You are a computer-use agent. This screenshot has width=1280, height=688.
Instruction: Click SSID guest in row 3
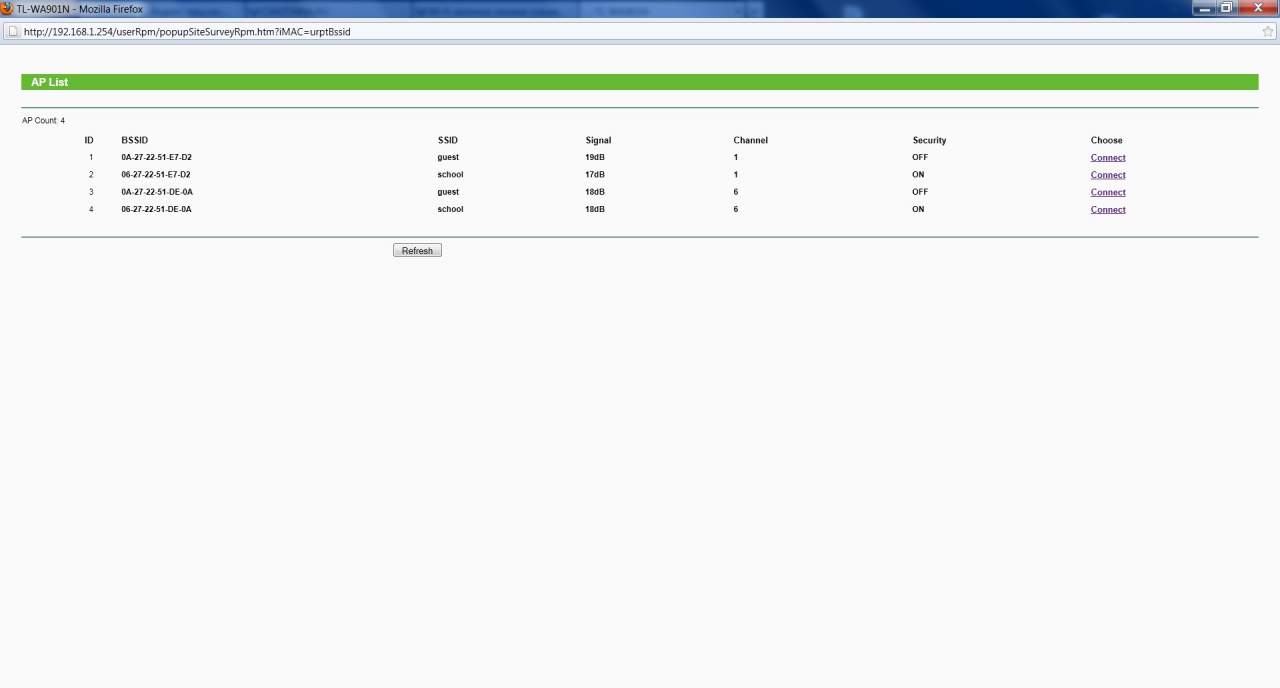[448, 192]
